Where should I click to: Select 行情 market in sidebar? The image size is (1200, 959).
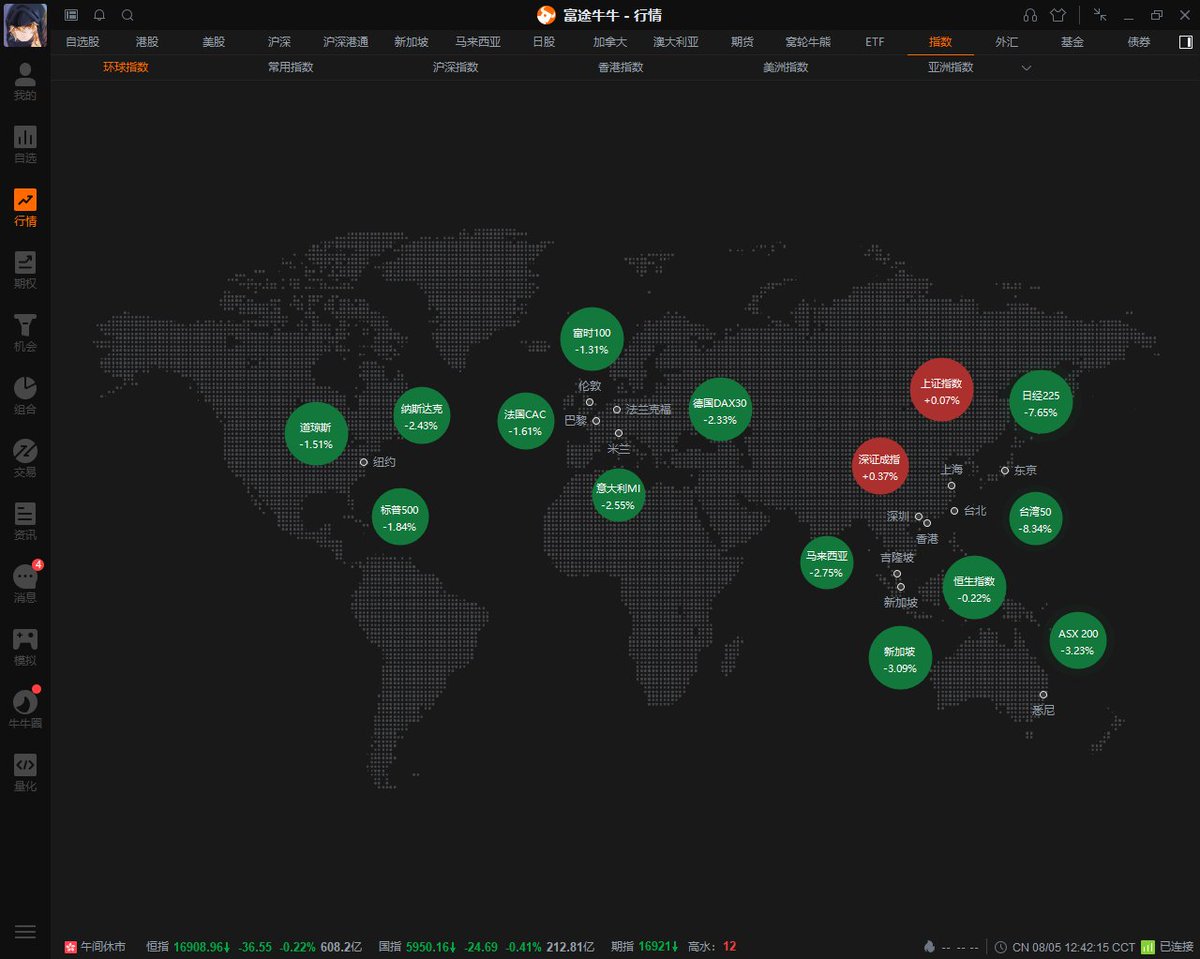tap(25, 208)
